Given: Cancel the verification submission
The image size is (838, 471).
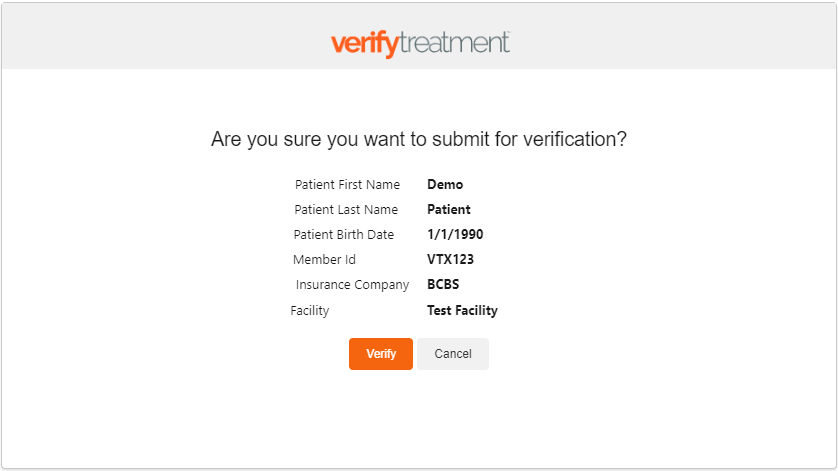Looking at the screenshot, I should click(x=453, y=354).
